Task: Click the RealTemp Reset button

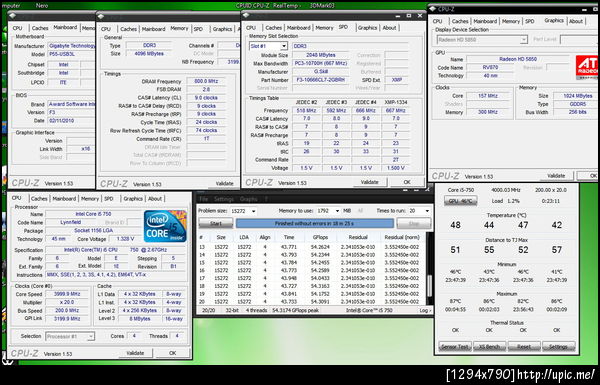Action: pos(524,347)
